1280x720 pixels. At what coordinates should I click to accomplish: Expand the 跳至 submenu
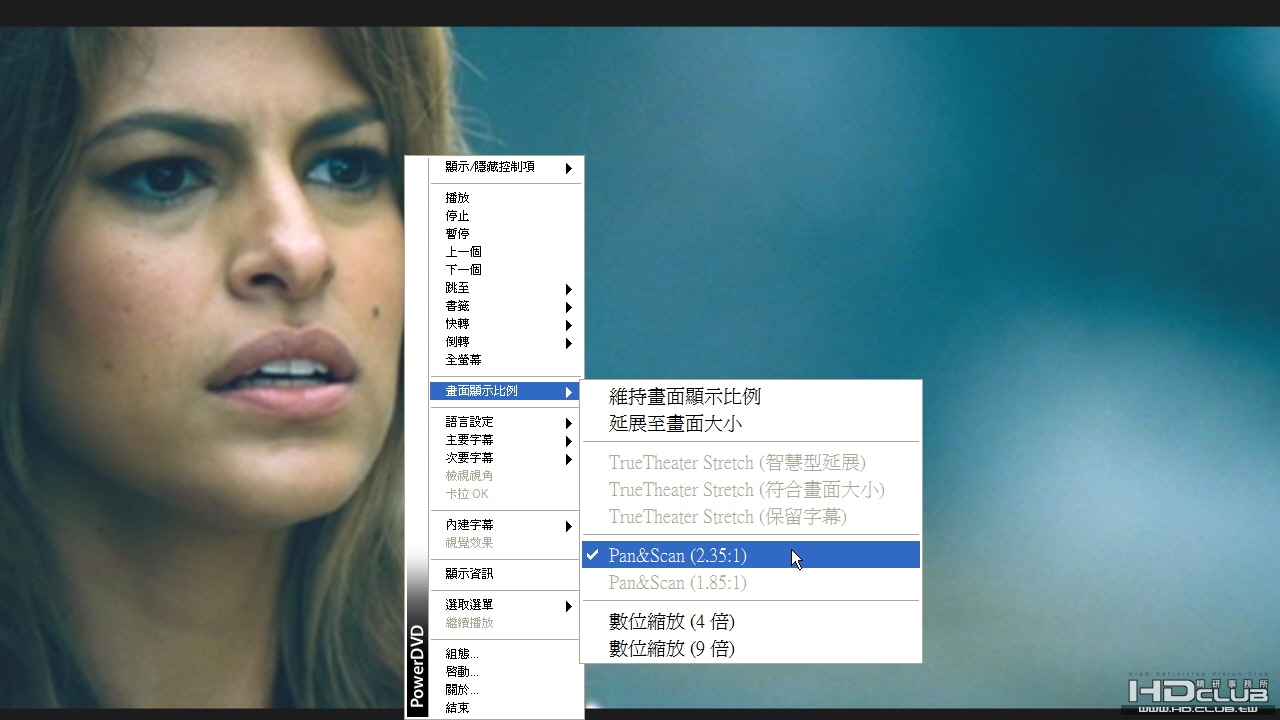506,288
